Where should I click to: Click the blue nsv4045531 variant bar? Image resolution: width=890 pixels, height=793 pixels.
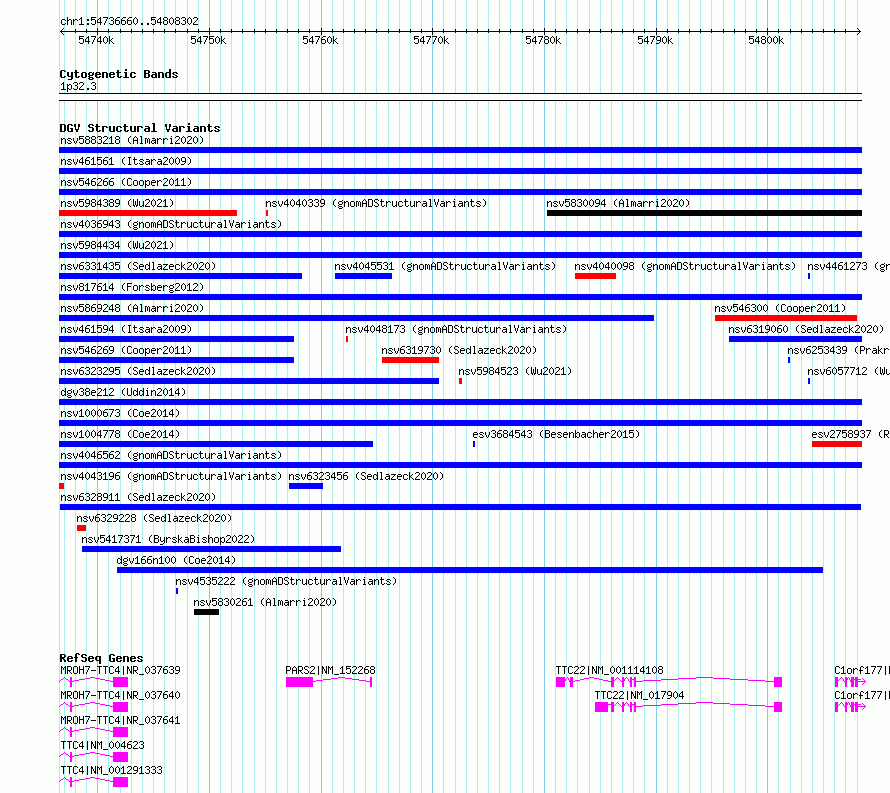(x=363, y=276)
